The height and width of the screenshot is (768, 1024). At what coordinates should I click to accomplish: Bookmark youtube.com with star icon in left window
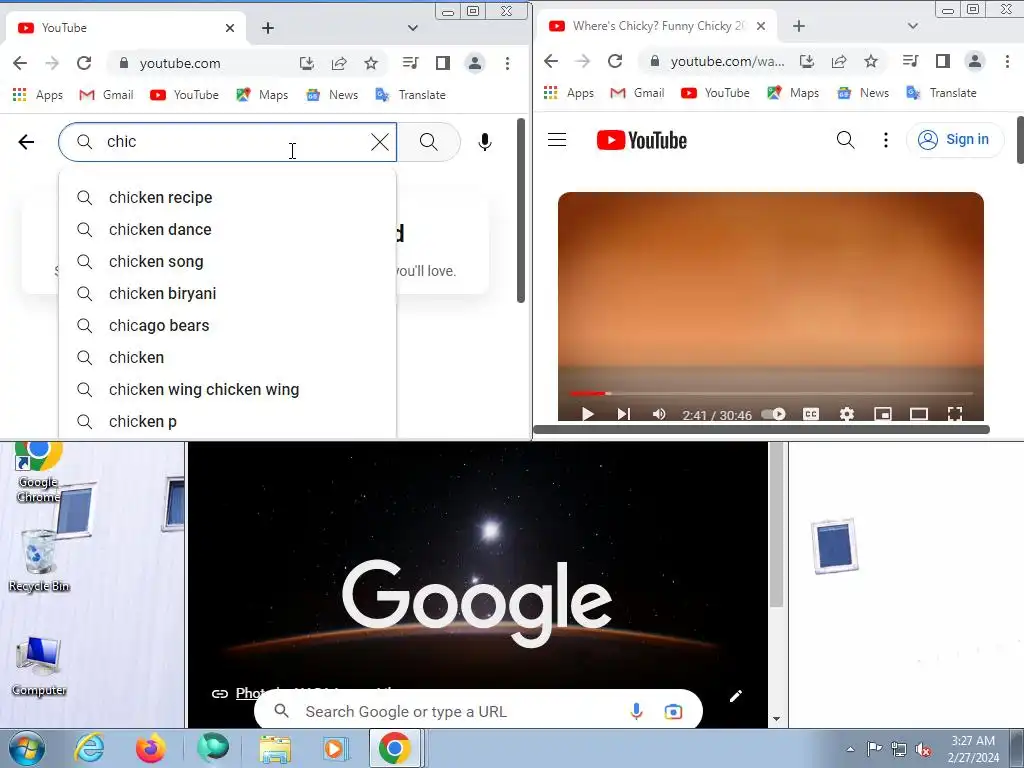pos(371,63)
